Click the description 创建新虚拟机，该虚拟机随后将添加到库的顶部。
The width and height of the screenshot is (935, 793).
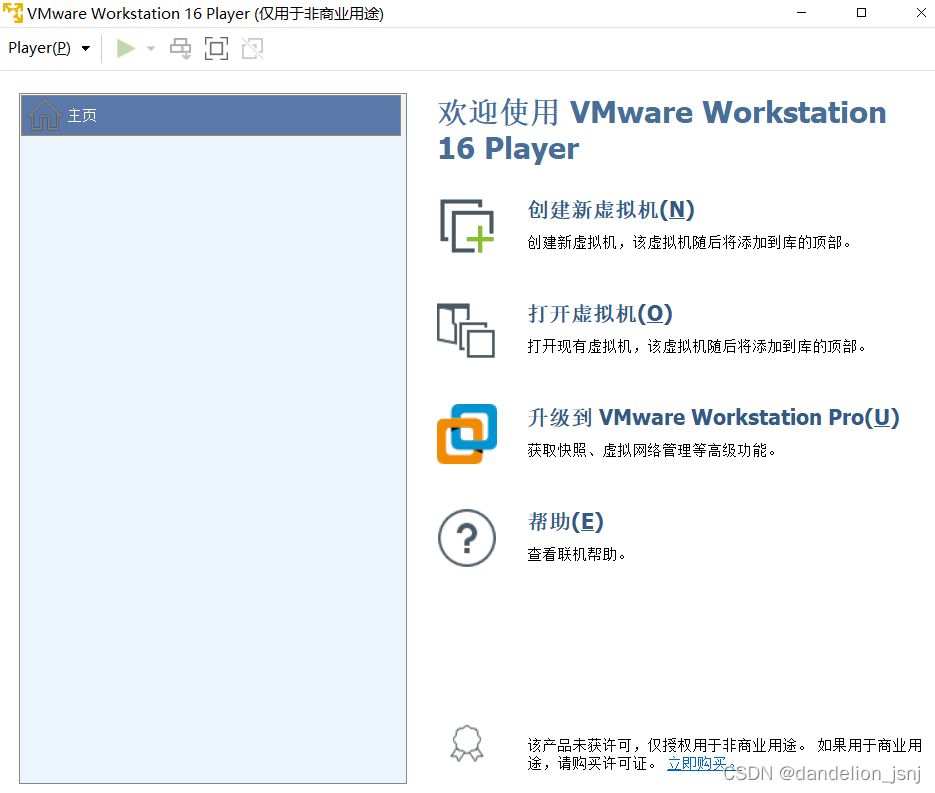point(689,243)
